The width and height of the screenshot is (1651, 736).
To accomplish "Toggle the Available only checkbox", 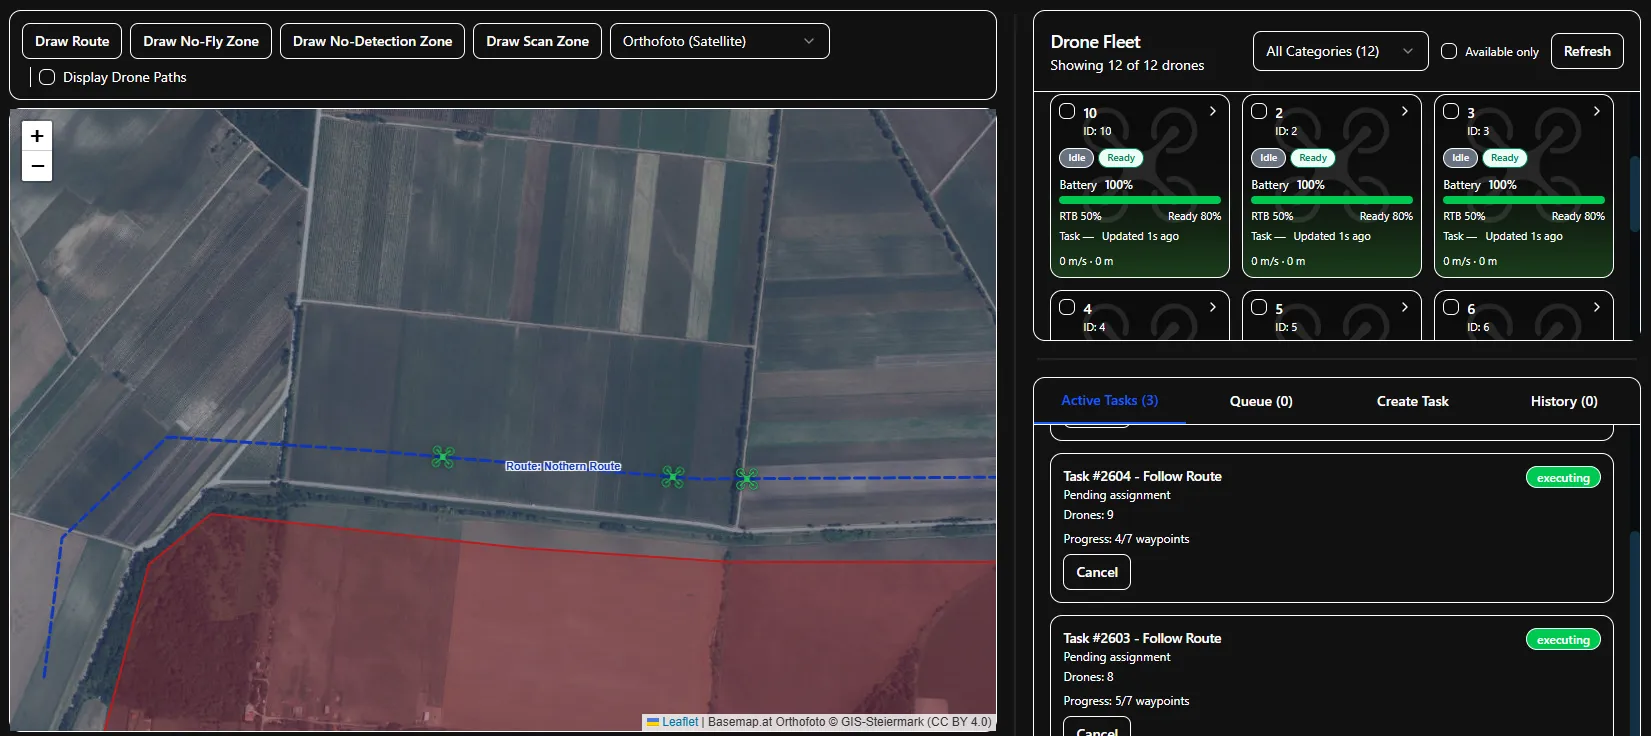I will click(x=1449, y=51).
